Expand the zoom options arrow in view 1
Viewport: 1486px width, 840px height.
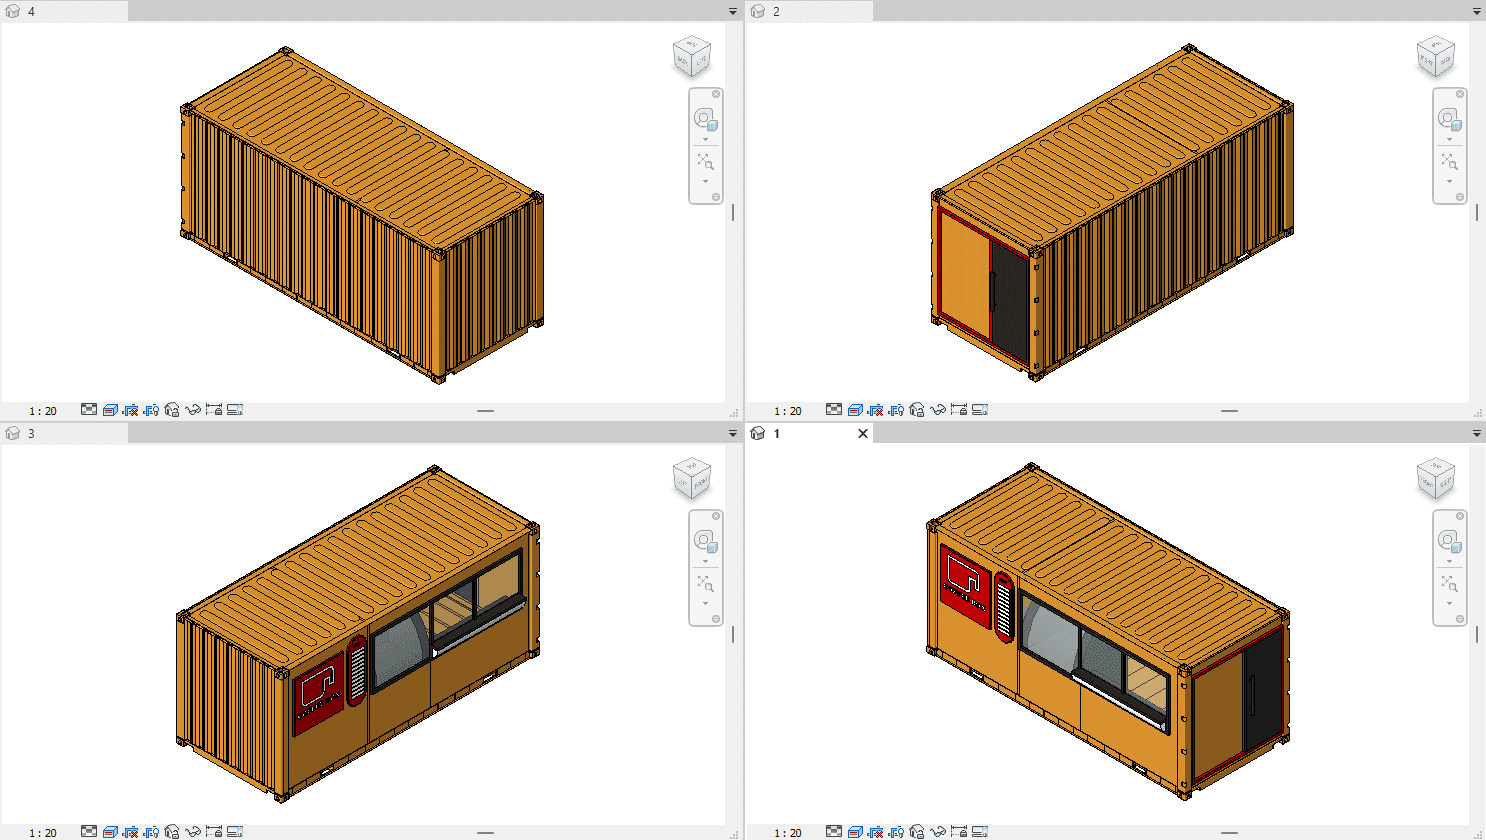pos(1449,604)
